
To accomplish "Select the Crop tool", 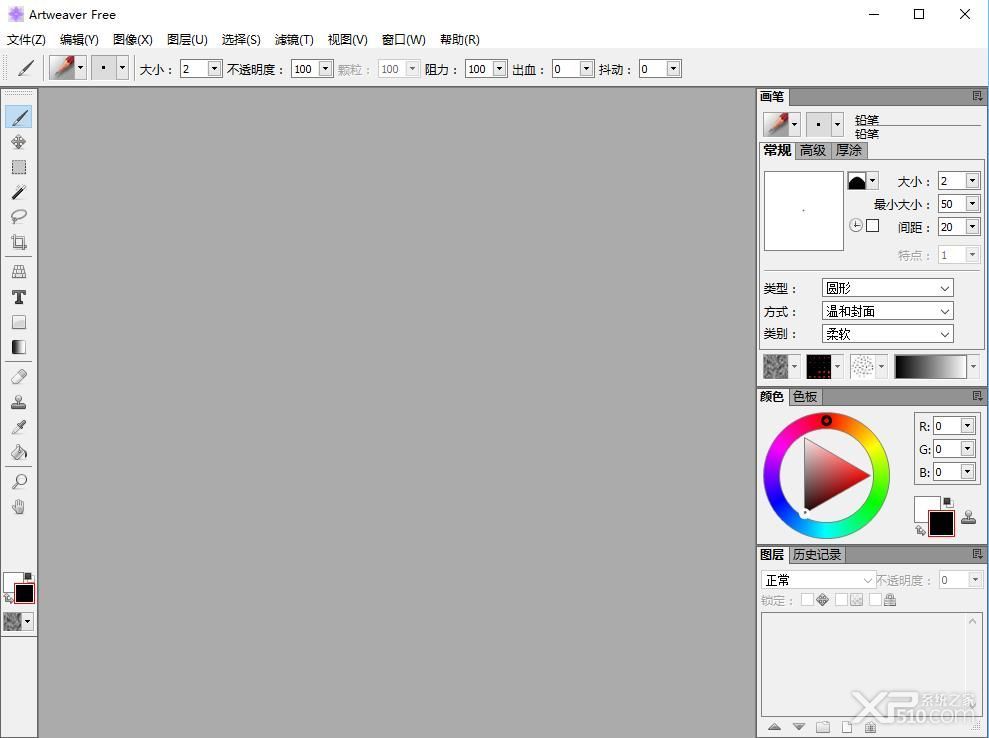I will coord(19,242).
